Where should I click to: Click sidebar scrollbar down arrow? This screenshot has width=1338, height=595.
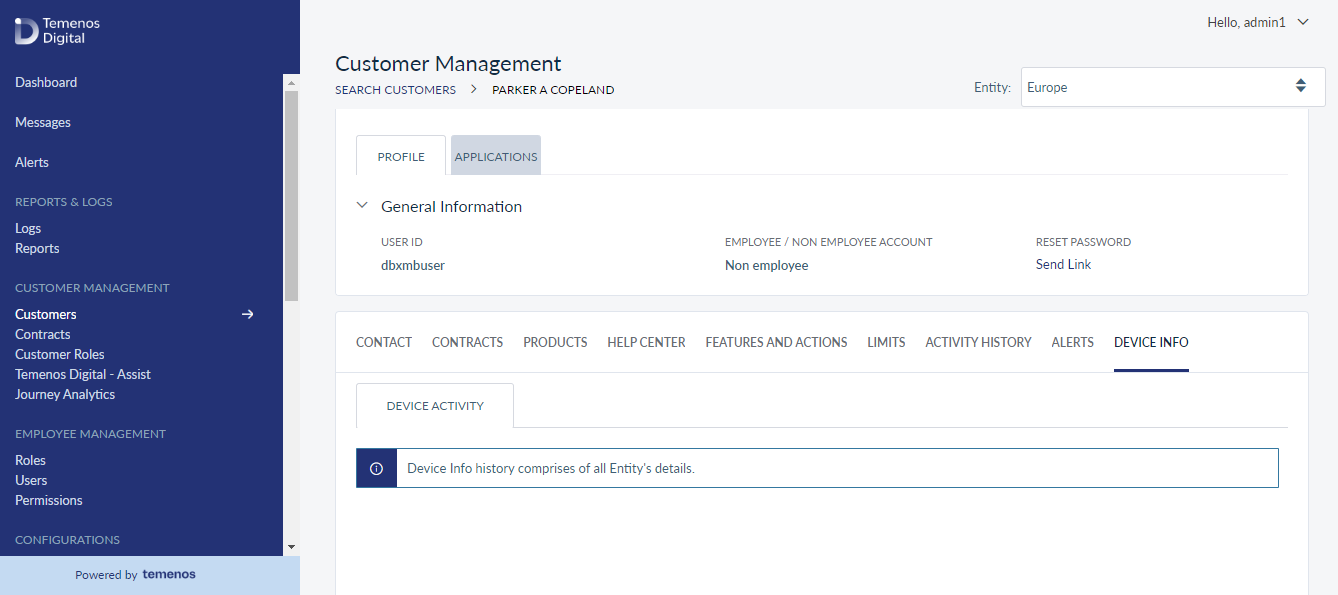(x=291, y=547)
